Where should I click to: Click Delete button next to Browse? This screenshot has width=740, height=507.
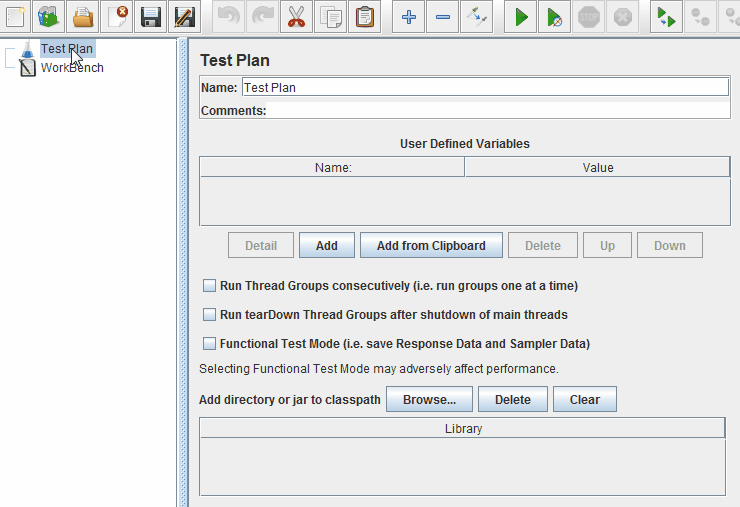pyautogui.click(x=513, y=399)
